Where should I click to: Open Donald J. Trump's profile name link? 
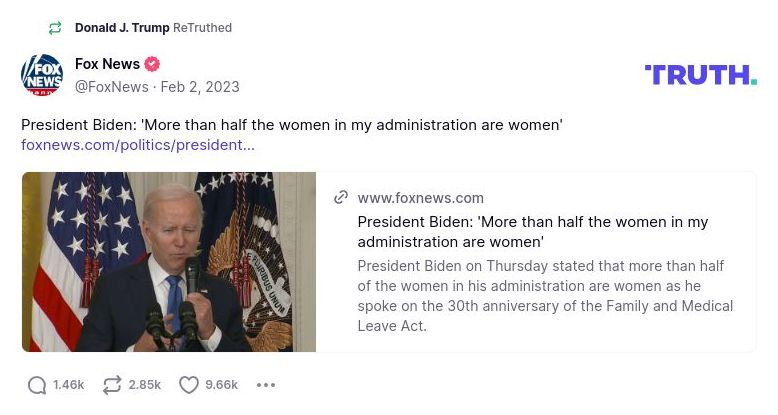click(x=122, y=28)
